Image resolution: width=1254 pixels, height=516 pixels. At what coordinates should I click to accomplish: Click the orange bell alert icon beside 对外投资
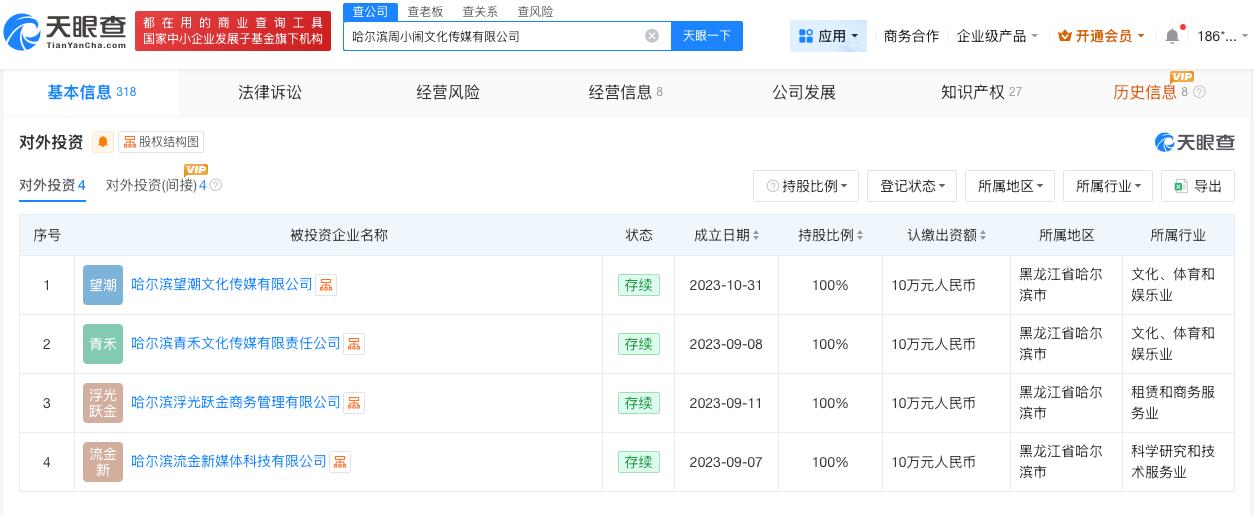103,142
